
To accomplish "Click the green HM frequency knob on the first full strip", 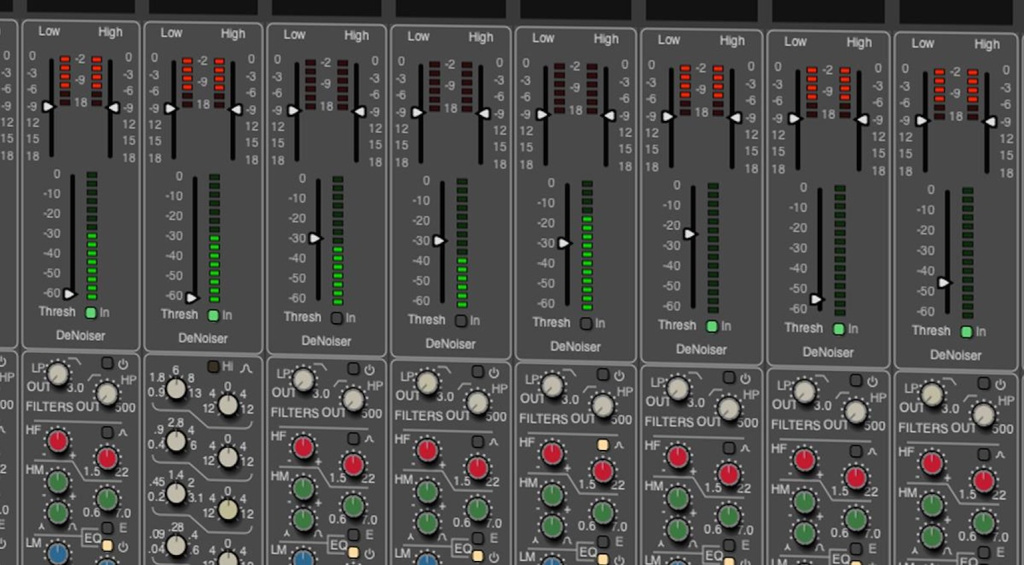I will click(x=107, y=500).
